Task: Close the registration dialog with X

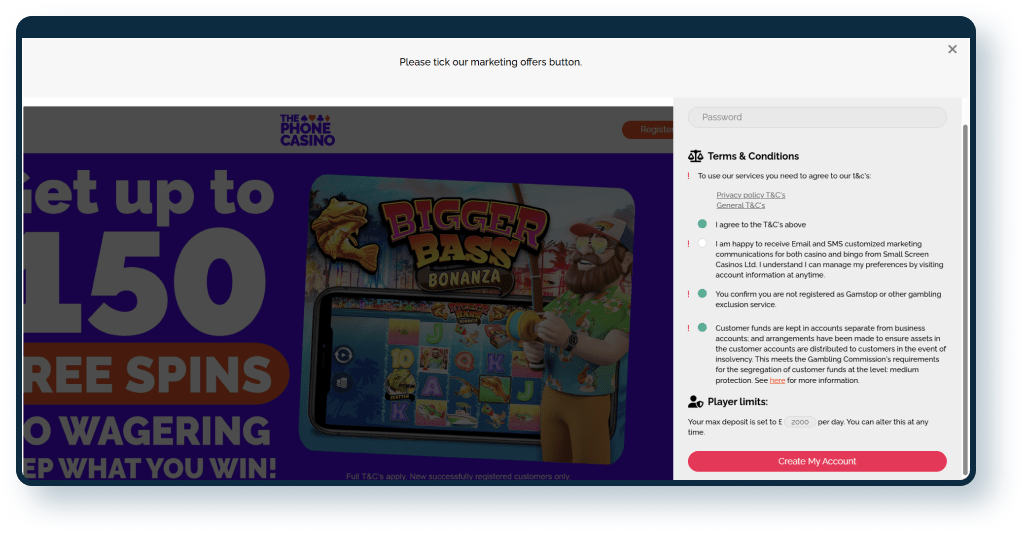Action: (x=952, y=49)
